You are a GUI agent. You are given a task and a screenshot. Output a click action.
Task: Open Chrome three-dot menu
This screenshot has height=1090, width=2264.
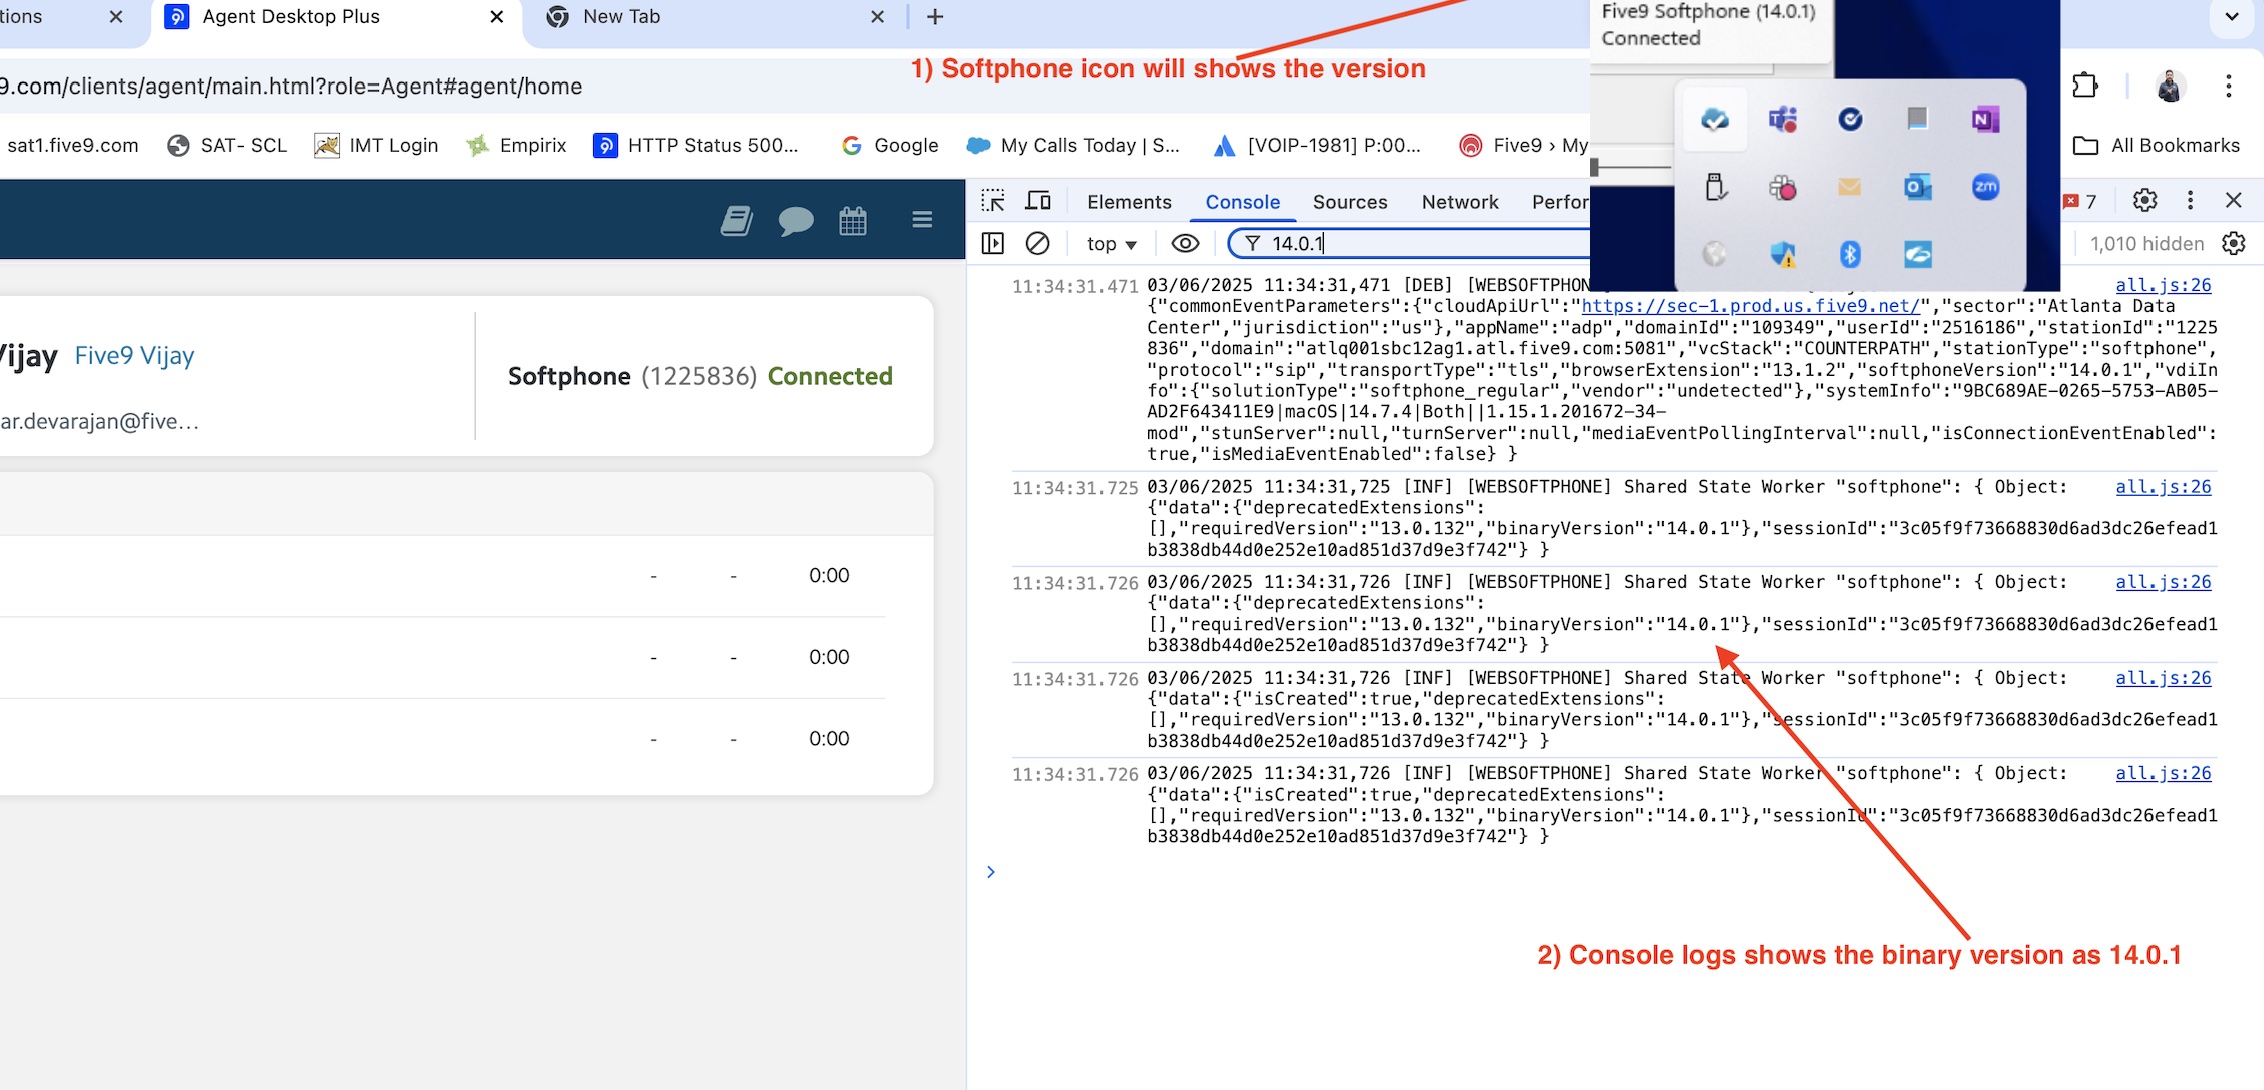tap(2229, 86)
